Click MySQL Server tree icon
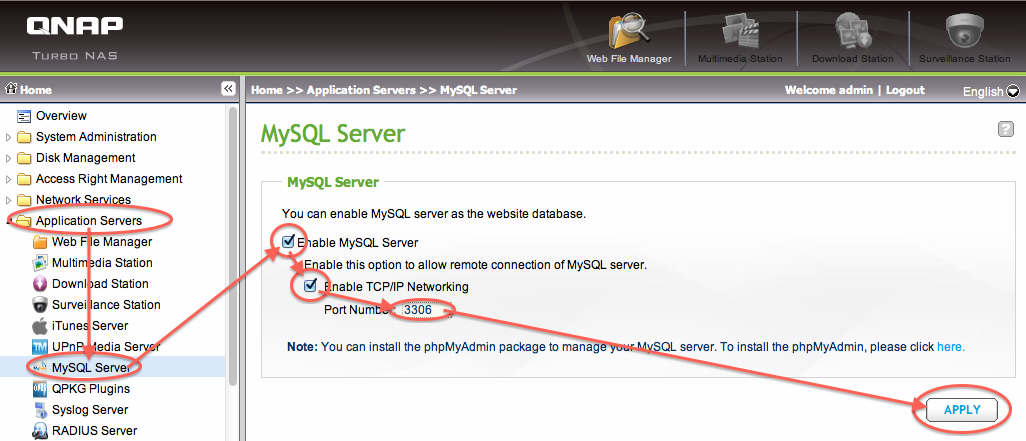 click(x=40, y=368)
